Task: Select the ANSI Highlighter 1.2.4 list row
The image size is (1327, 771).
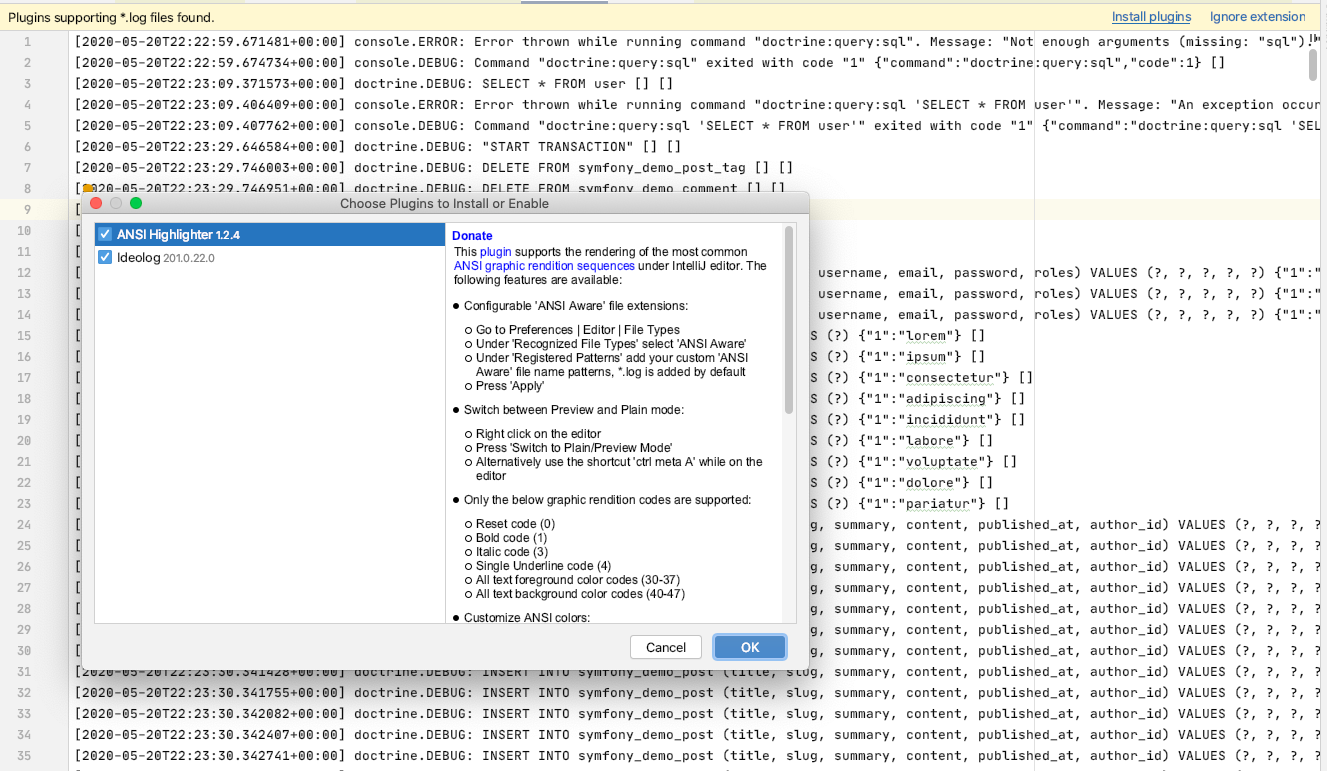Action: pyautogui.click(x=270, y=234)
